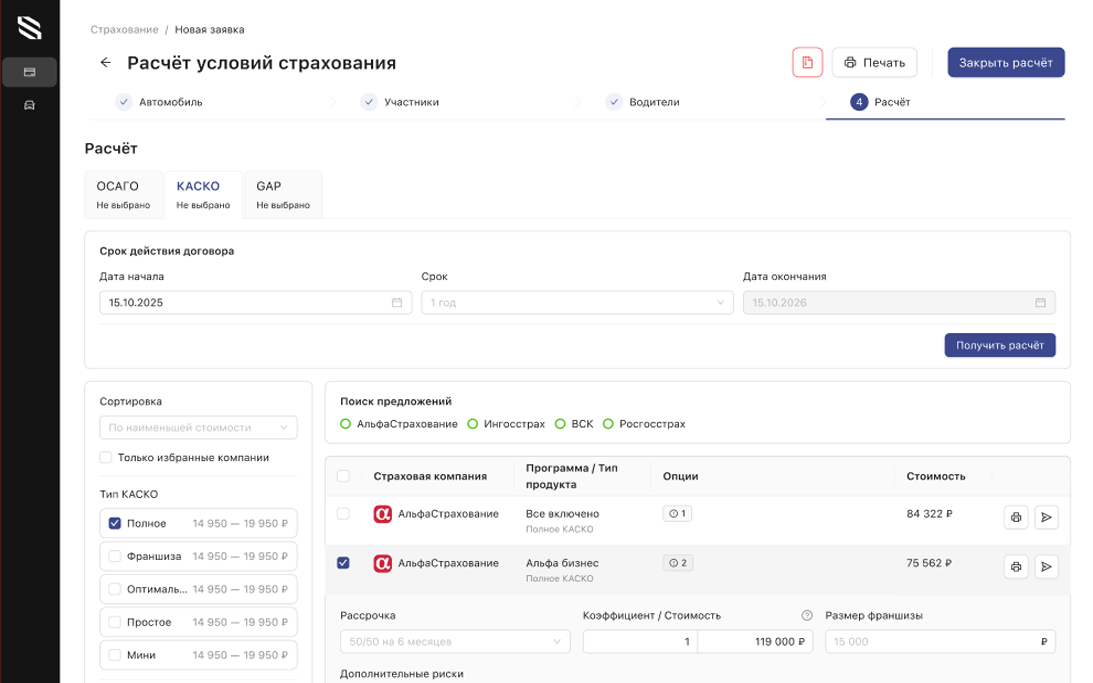Go to the Участники step
The width and height of the screenshot is (1093, 683).
click(x=399, y=102)
